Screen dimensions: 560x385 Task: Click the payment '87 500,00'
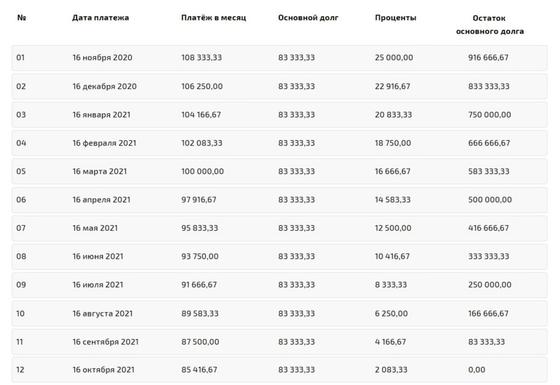click(x=200, y=342)
